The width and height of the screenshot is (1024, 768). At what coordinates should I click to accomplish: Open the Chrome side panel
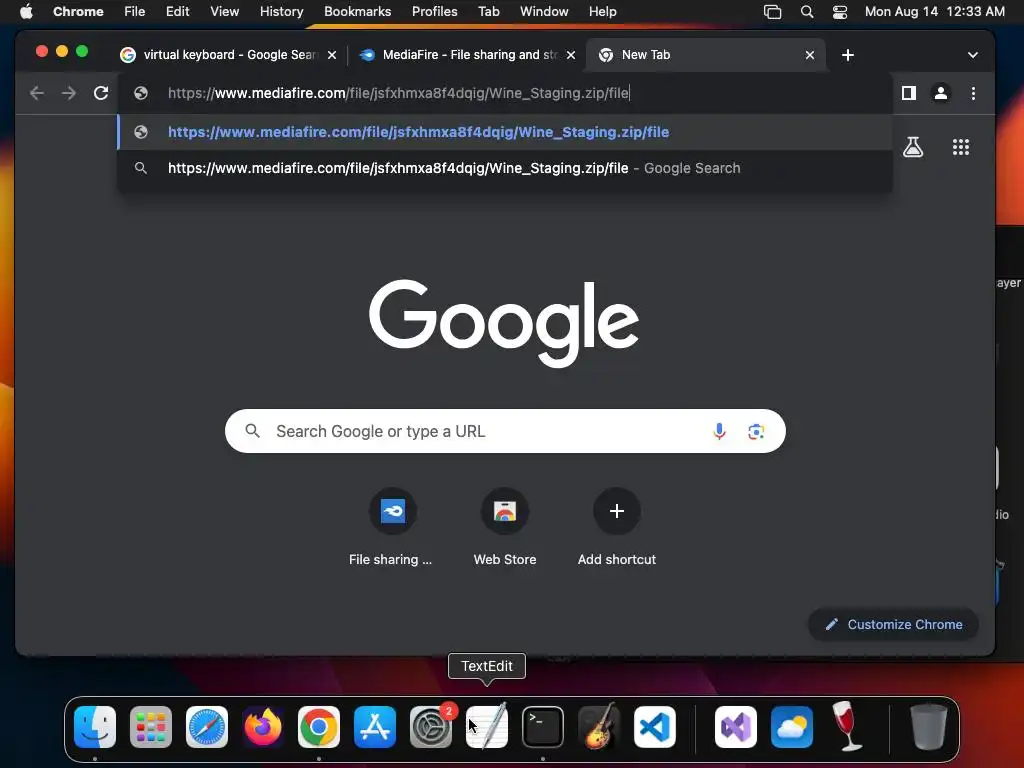pyautogui.click(x=908, y=93)
